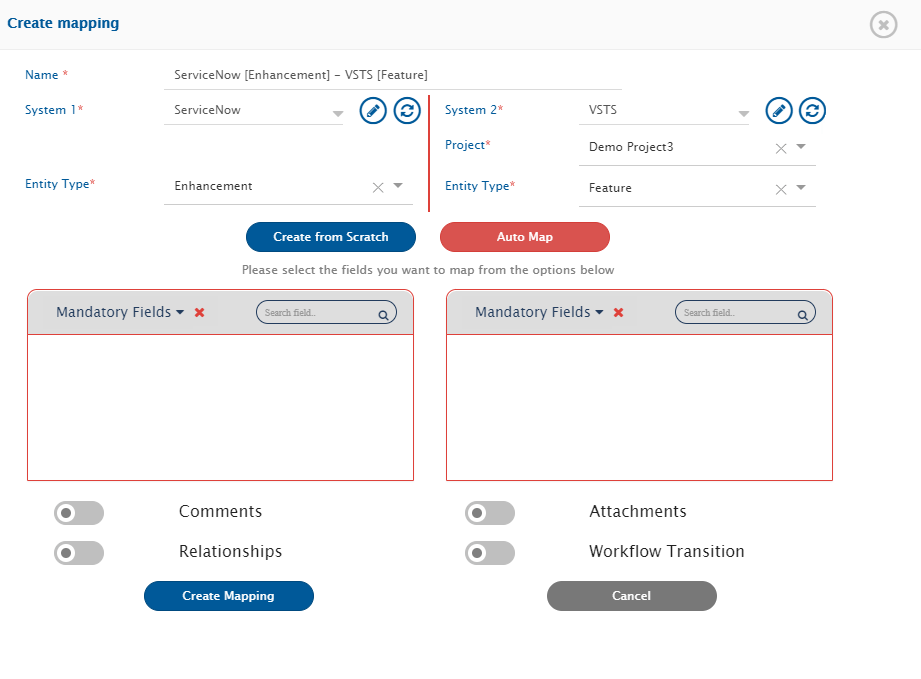
Task: Enable the Attachments toggle
Action: pos(490,513)
